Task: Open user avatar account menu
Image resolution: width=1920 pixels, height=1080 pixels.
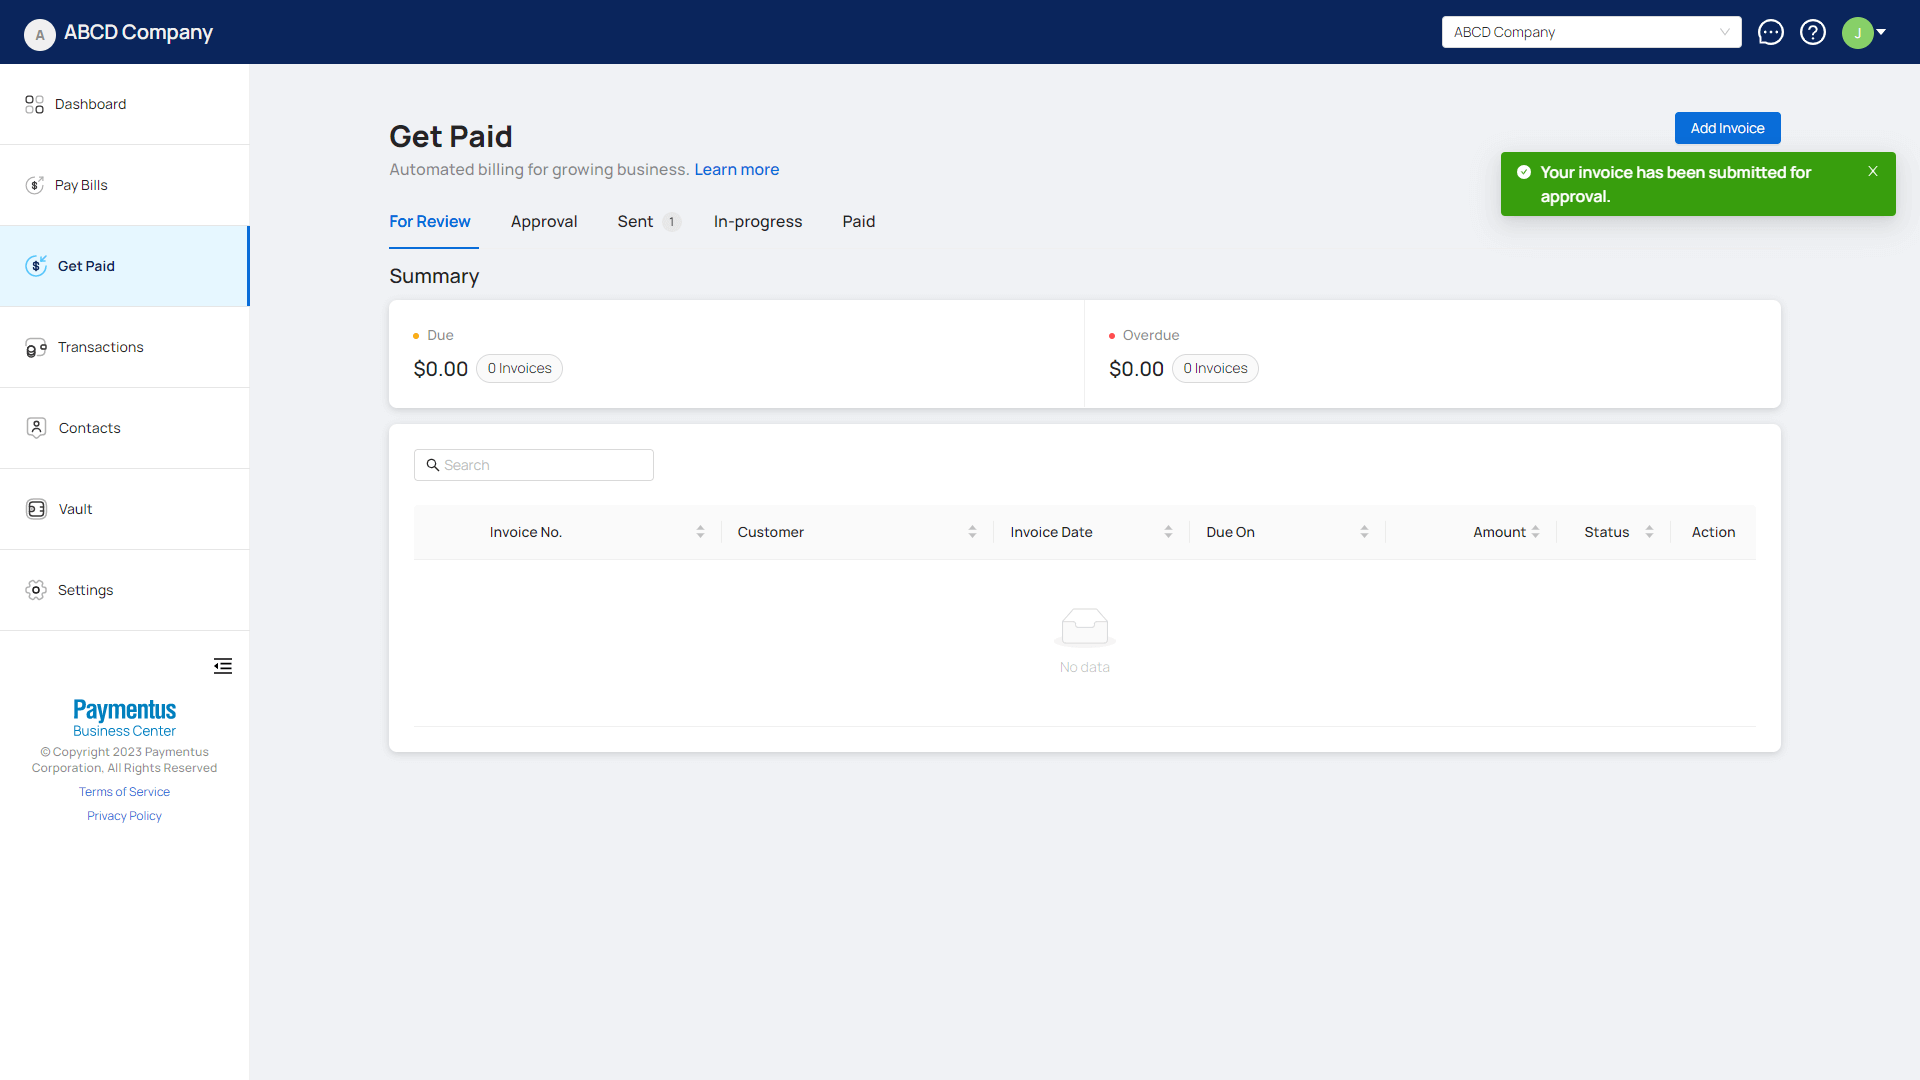Action: coord(1864,32)
